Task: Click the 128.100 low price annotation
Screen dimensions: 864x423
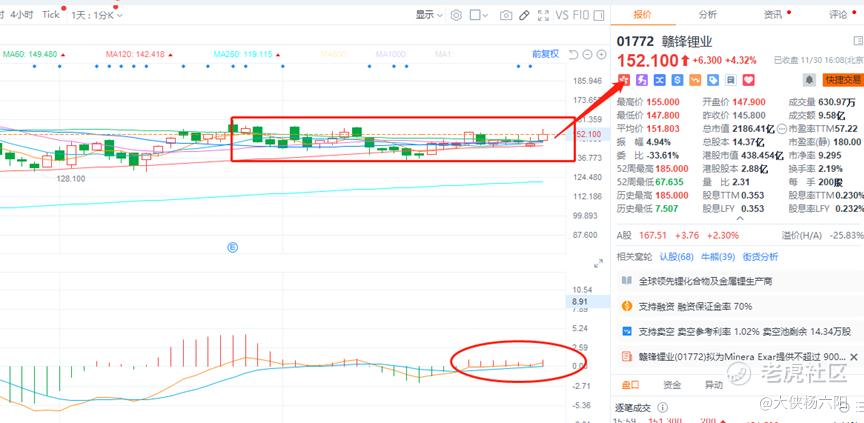Action: tap(71, 179)
